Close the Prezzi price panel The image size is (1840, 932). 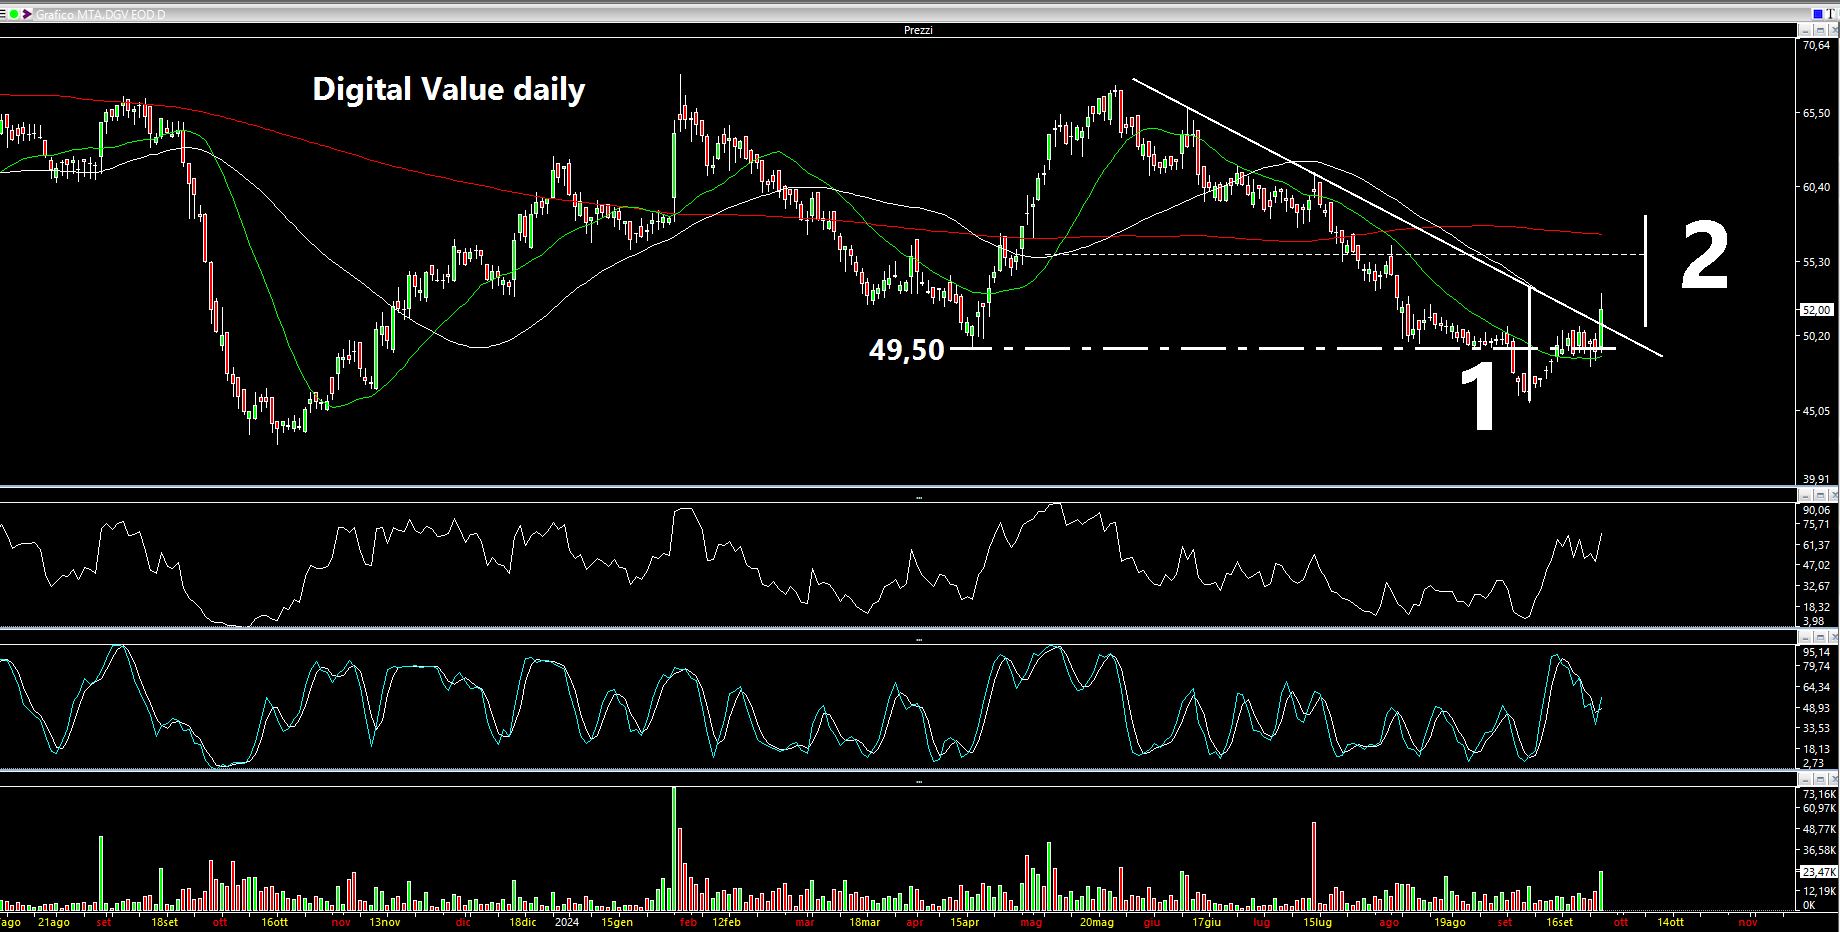1834,30
